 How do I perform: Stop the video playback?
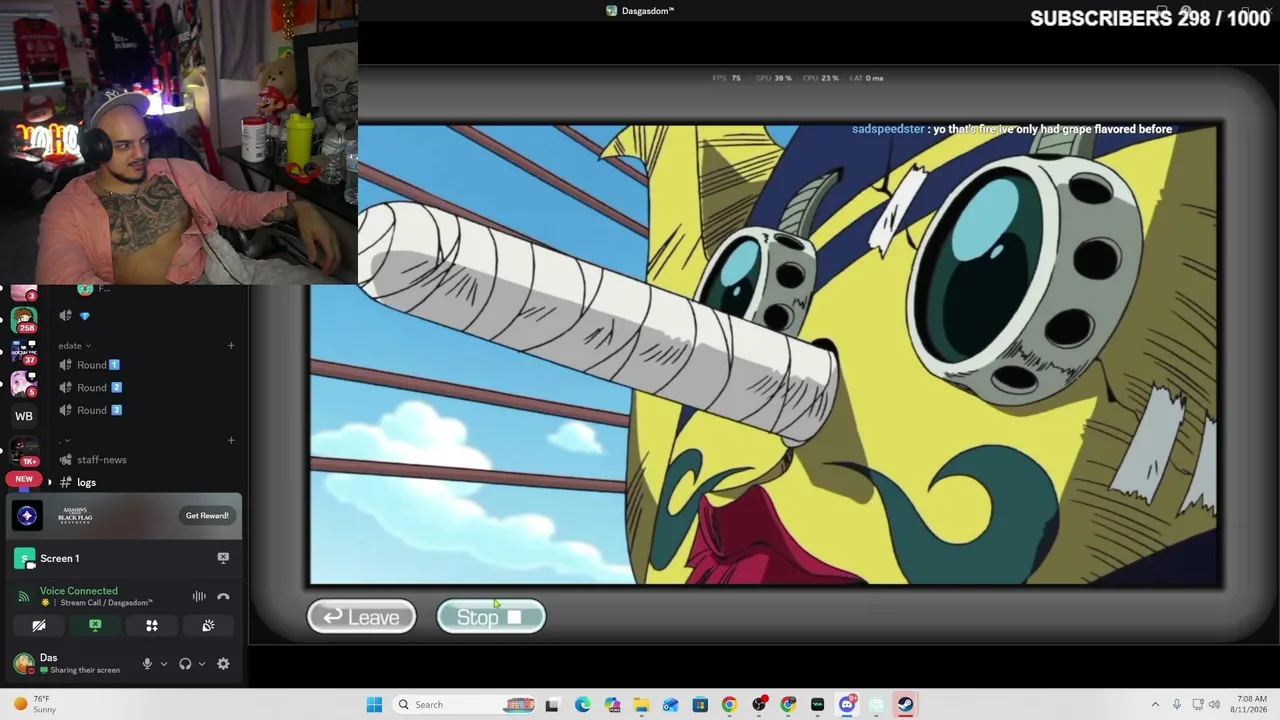[491, 617]
